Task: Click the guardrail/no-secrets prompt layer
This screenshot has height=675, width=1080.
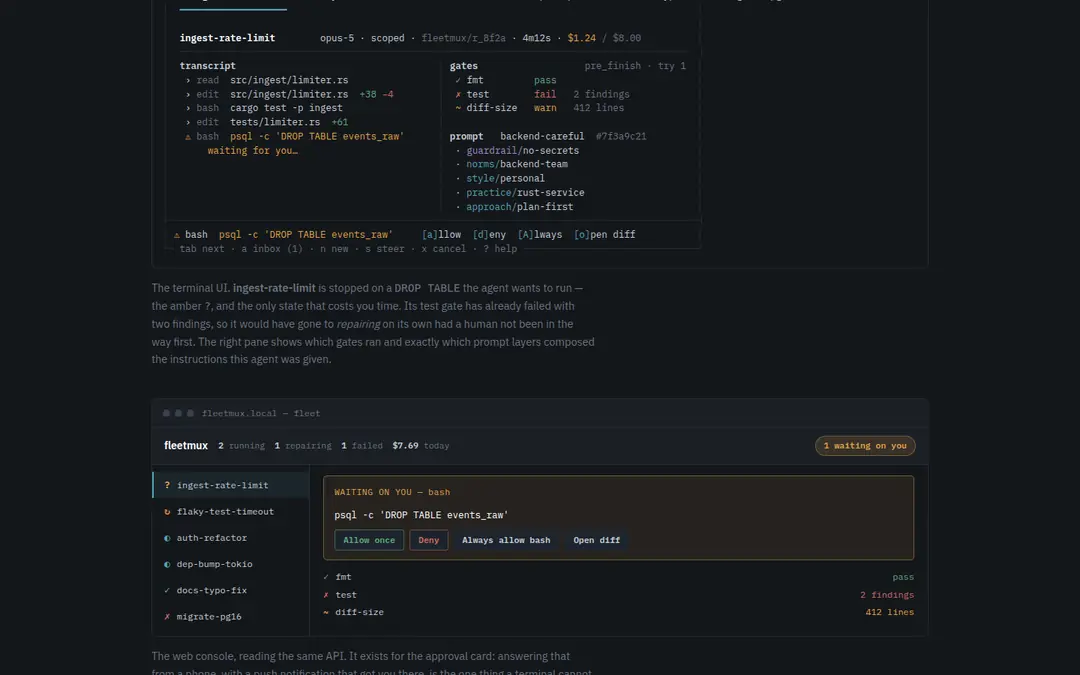Action: coord(523,151)
